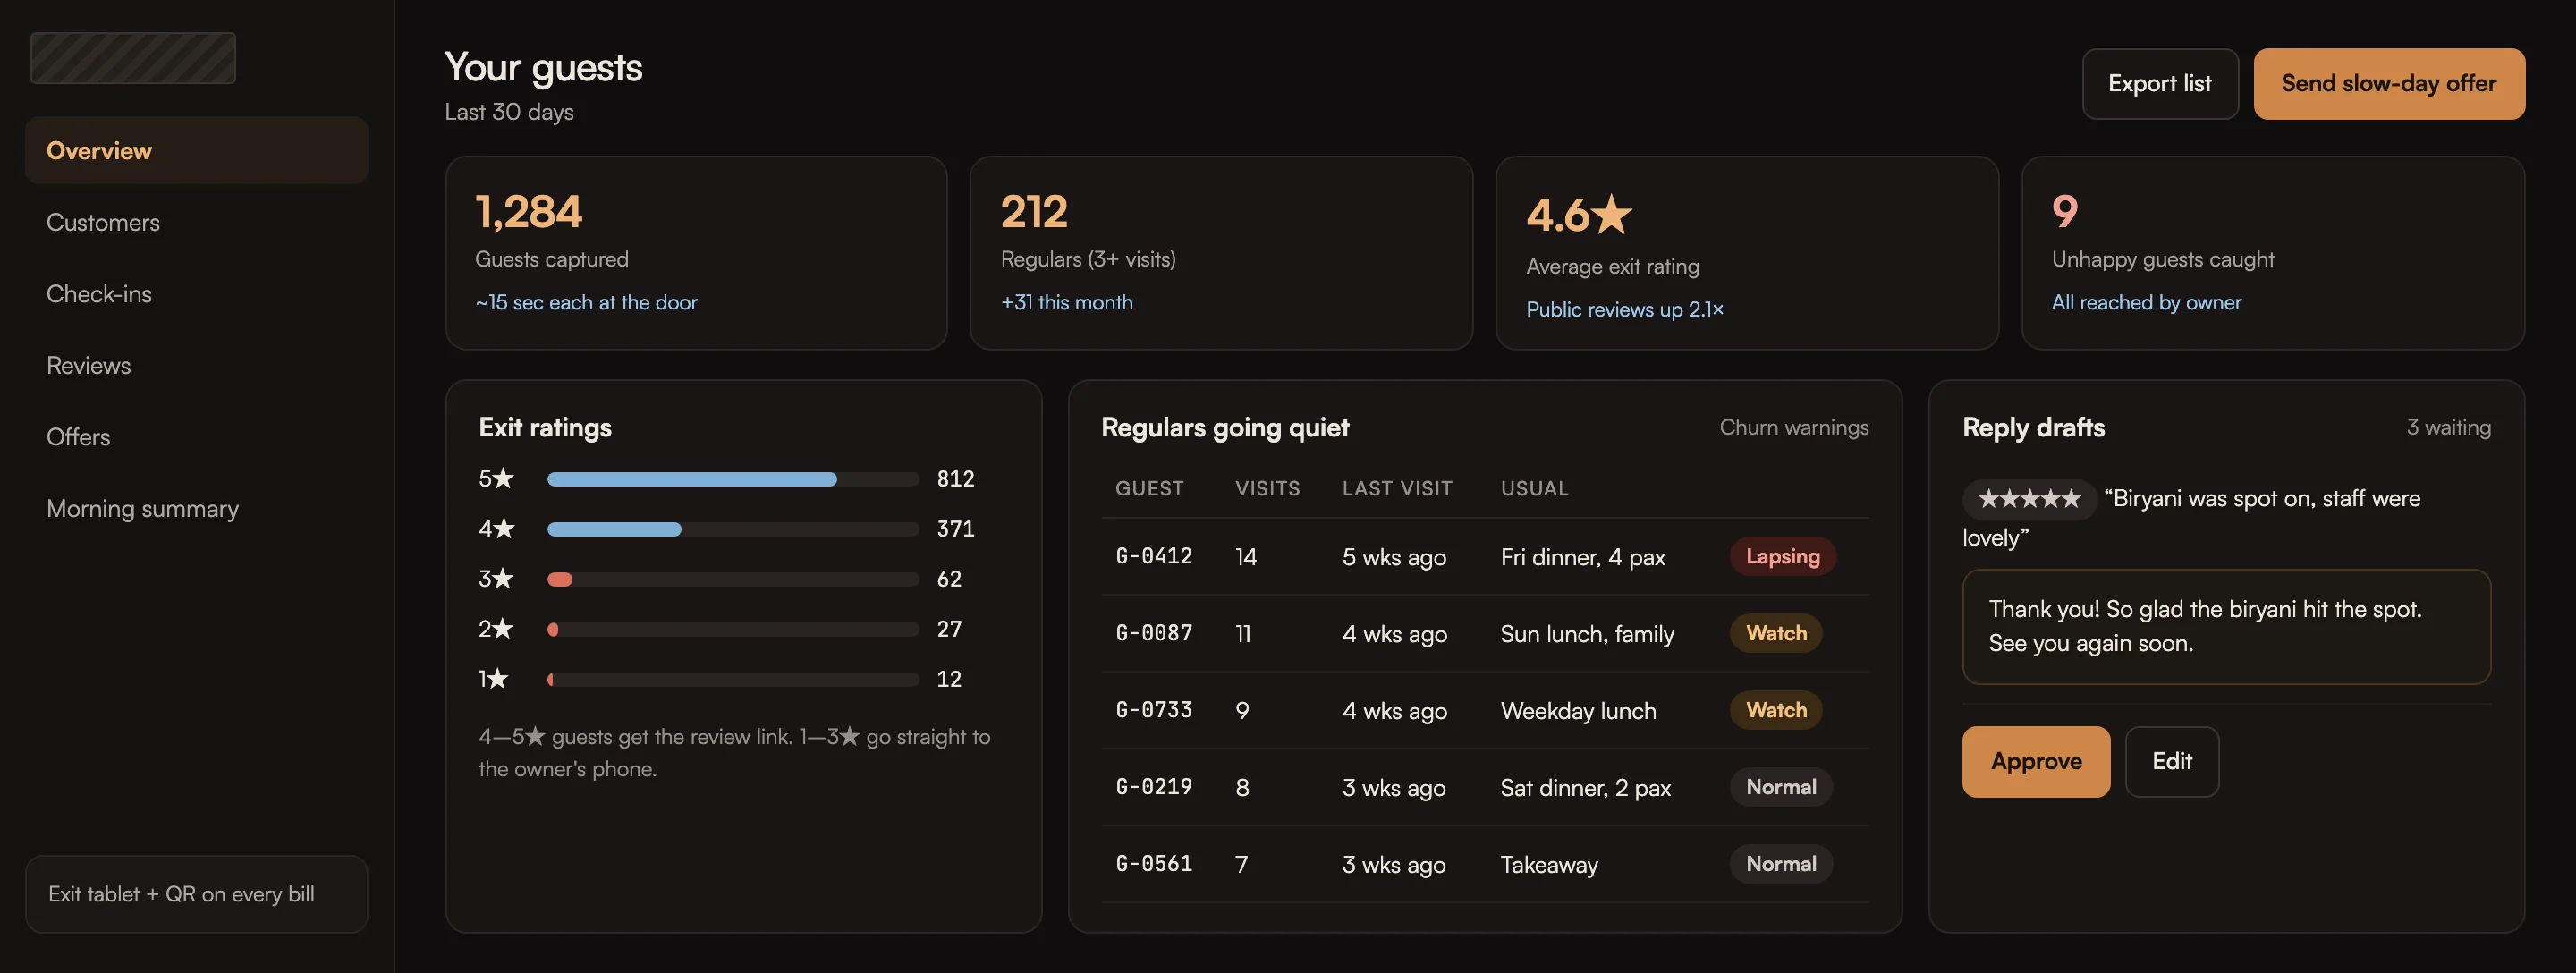Screen dimensions: 2576x973
Task: Click the 4★ exit rating bar
Action: point(732,529)
